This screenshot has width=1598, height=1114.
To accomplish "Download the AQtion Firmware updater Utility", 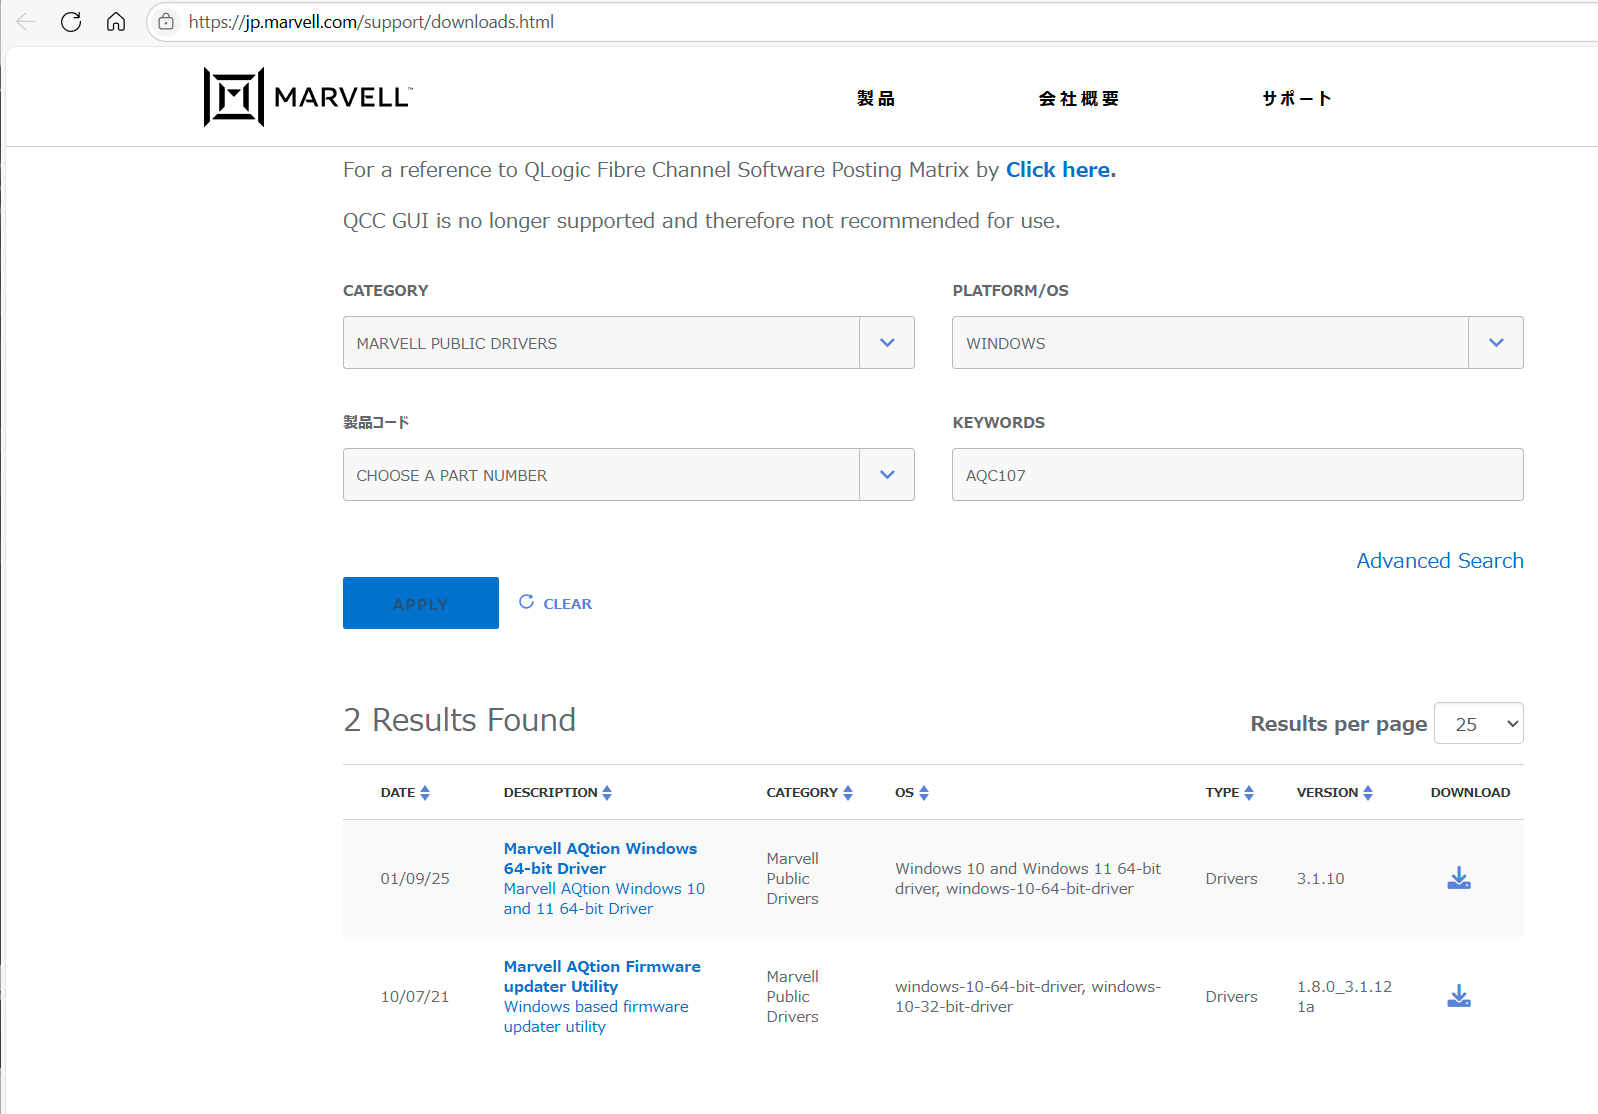I will (1459, 996).
